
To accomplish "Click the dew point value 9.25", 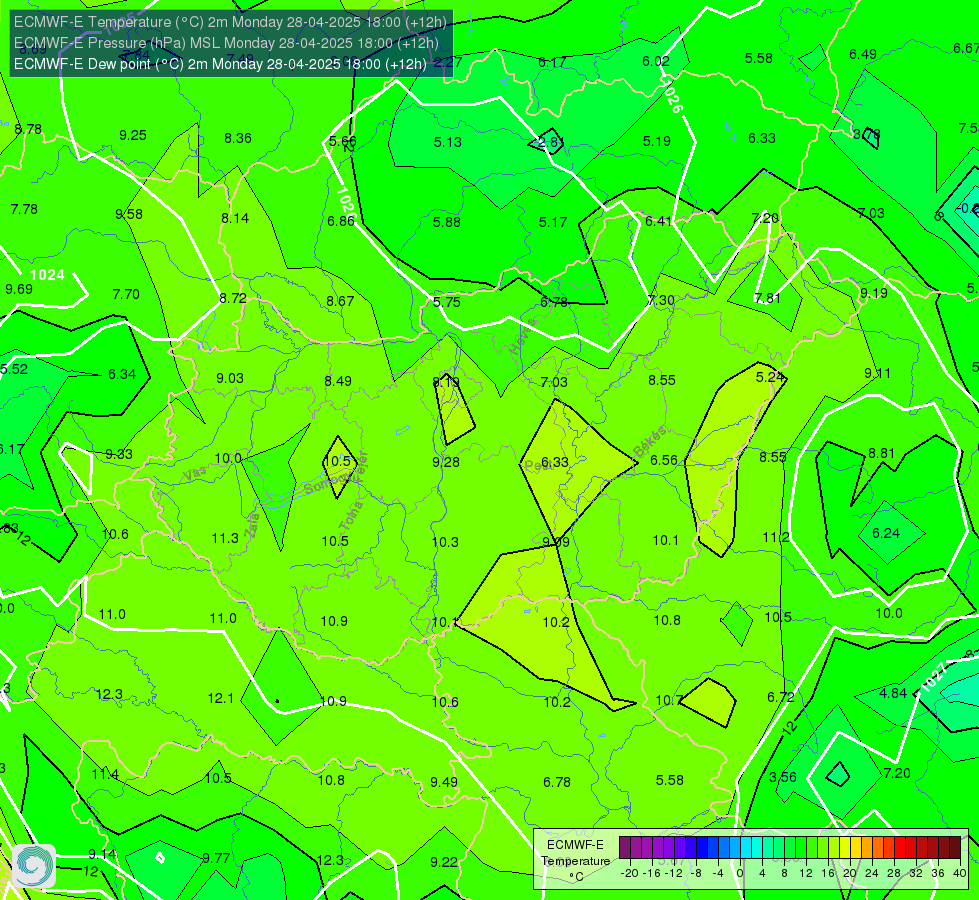I will click(133, 135).
